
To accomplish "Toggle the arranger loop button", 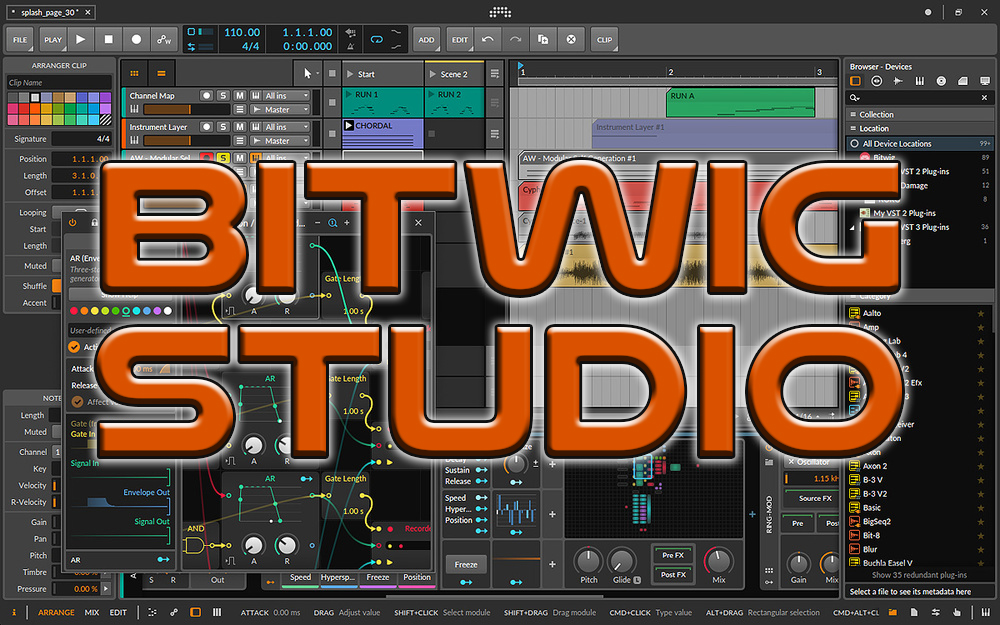I will [x=377, y=40].
